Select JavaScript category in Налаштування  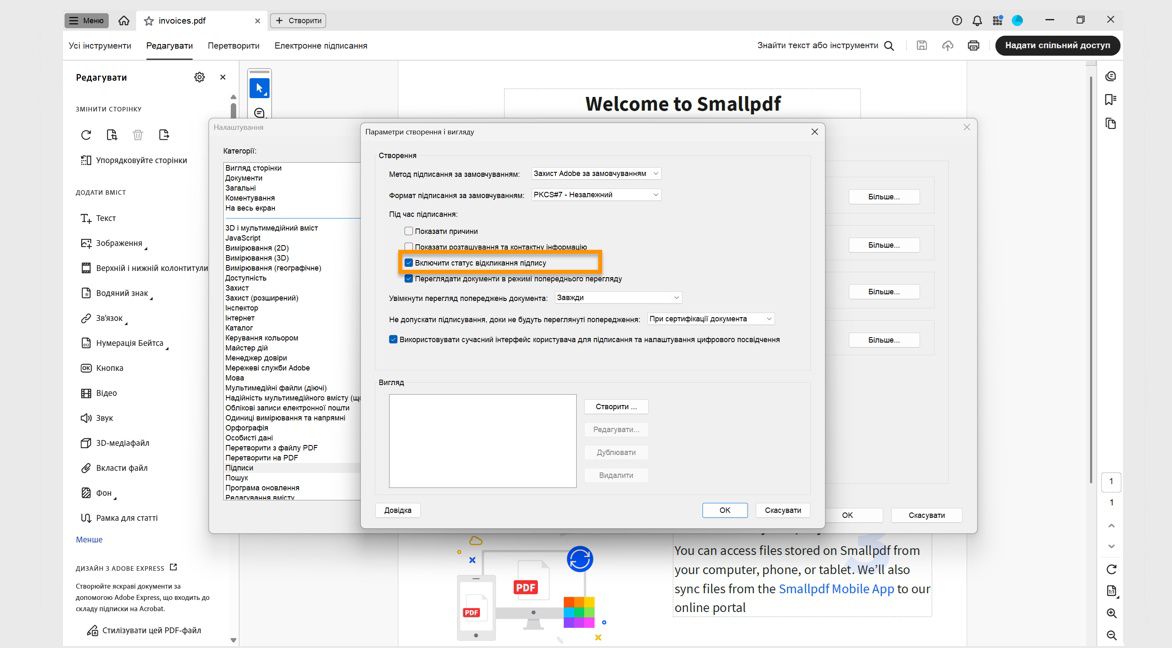243,238
